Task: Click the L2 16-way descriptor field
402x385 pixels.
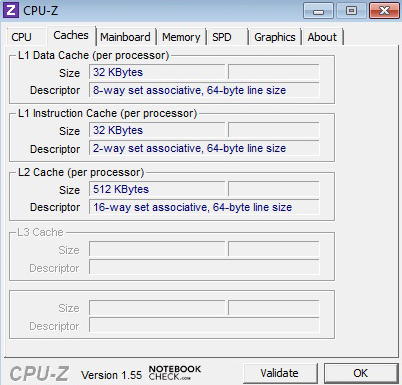Action: (x=204, y=207)
